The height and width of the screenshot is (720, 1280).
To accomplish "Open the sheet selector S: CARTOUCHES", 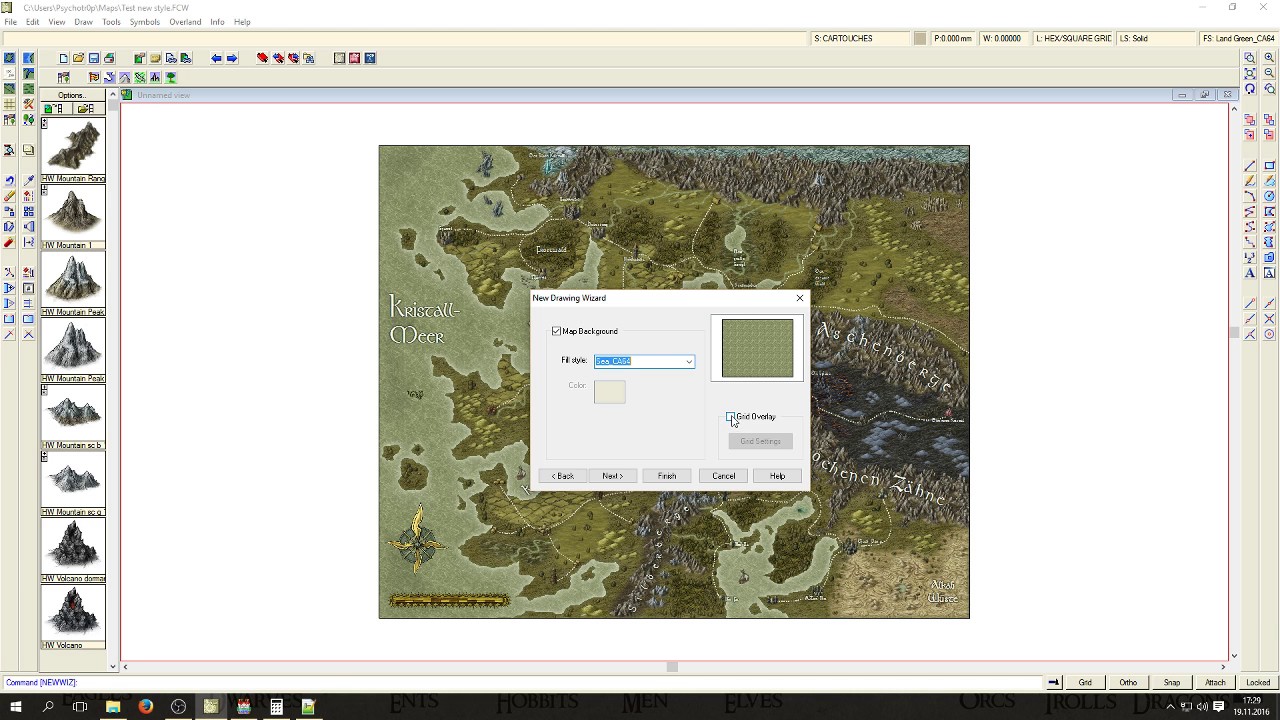I will point(860,38).
